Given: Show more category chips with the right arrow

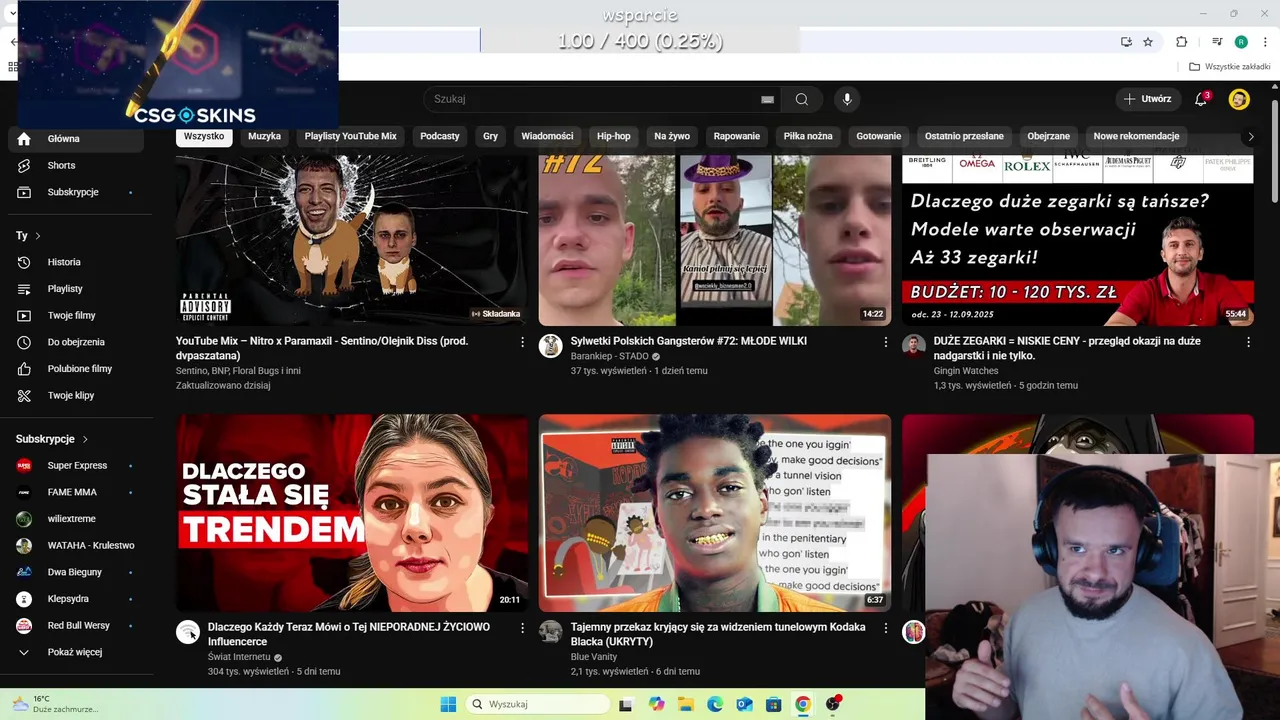Looking at the screenshot, I should 1250,136.
